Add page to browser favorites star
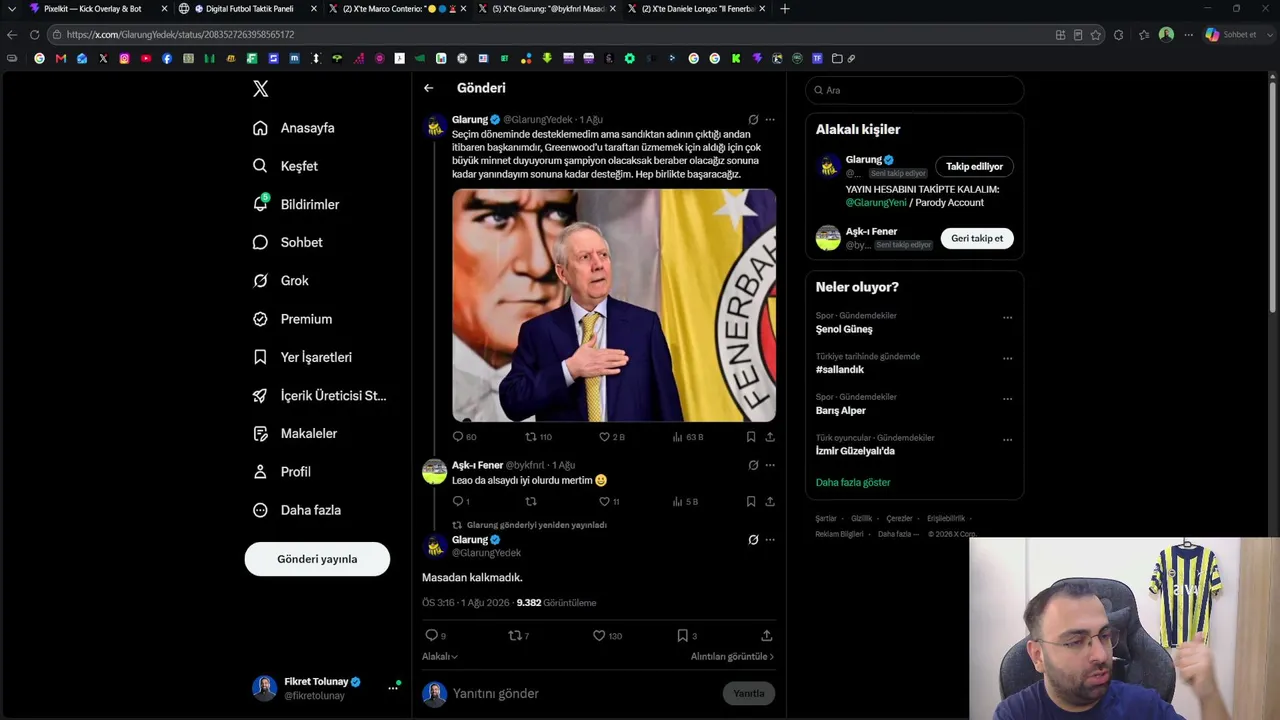This screenshot has height=720, width=1280. coord(1095,34)
